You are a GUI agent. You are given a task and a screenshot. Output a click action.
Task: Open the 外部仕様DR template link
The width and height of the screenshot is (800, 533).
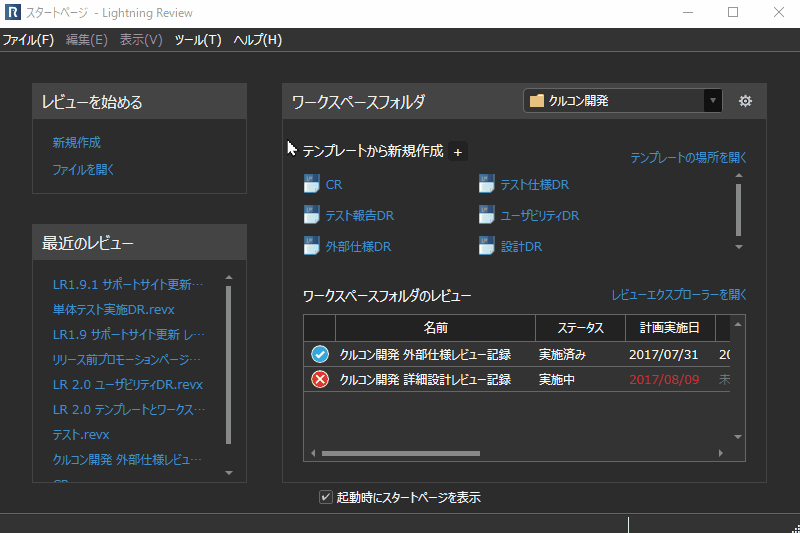coord(358,247)
